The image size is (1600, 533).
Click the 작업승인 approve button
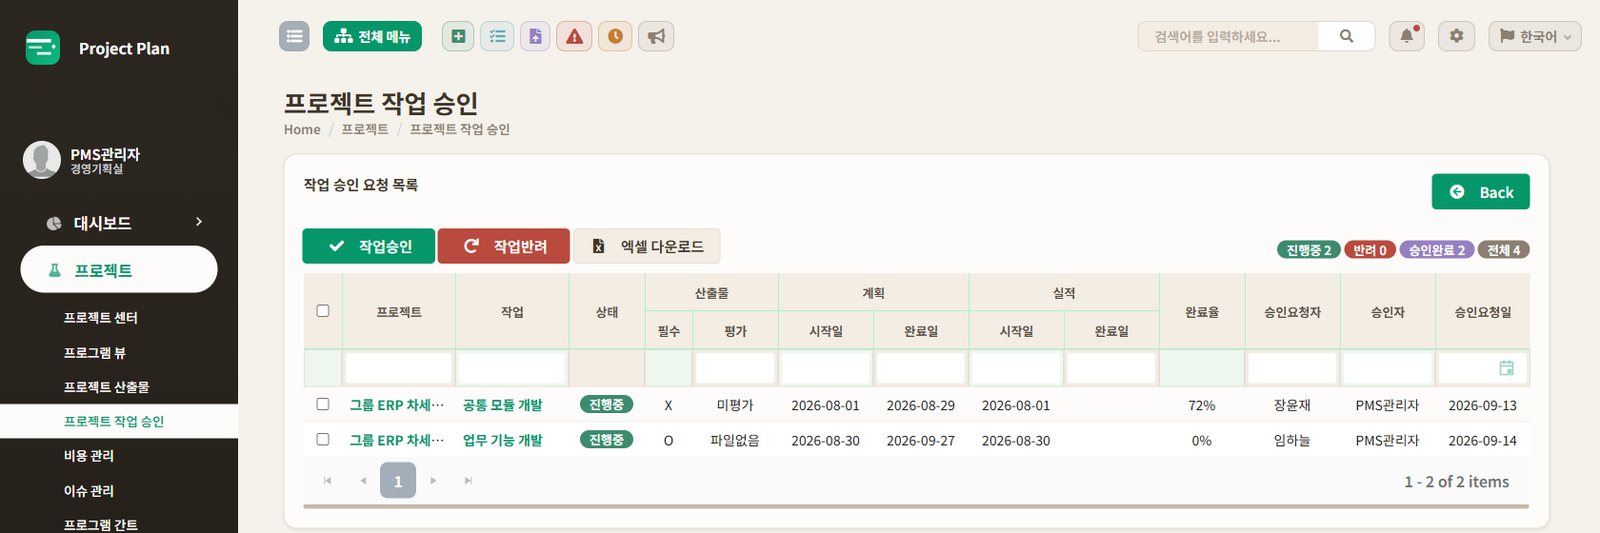click(369, 246)
